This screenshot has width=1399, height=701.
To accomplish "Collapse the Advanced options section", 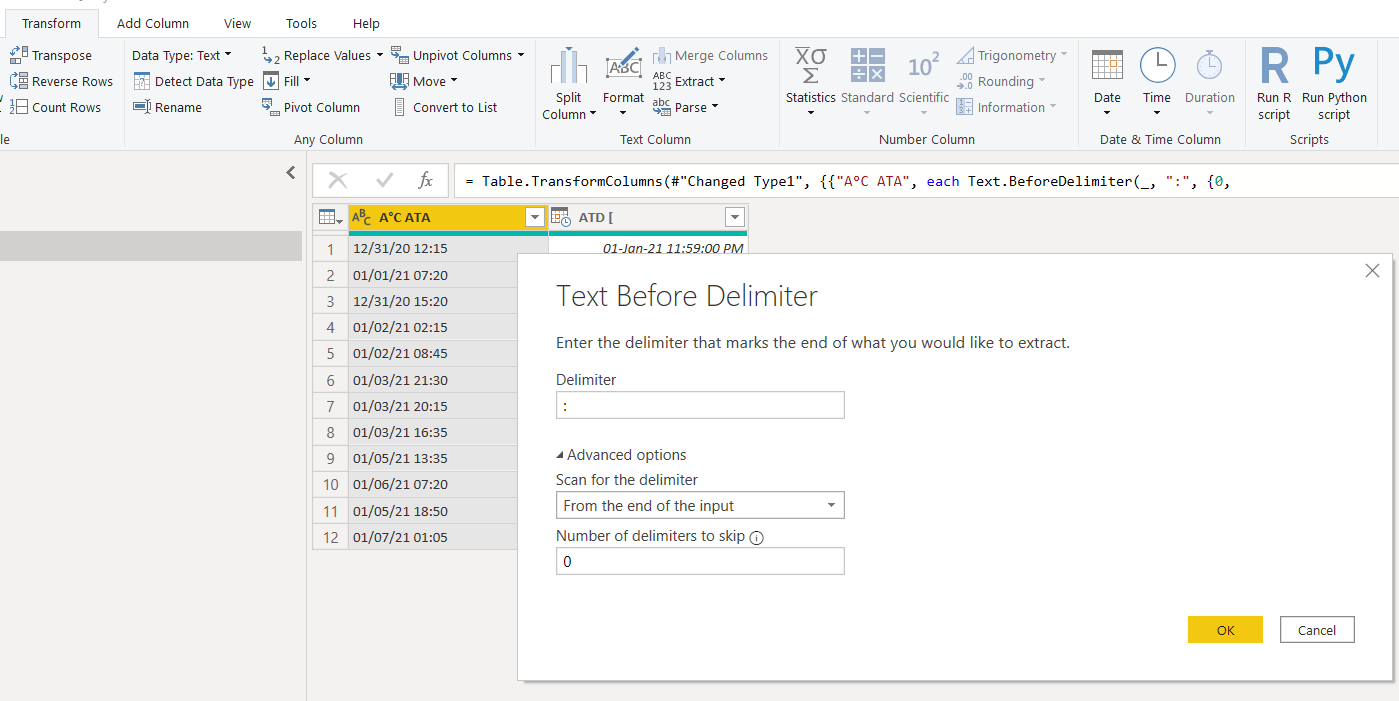I will 621,454.
